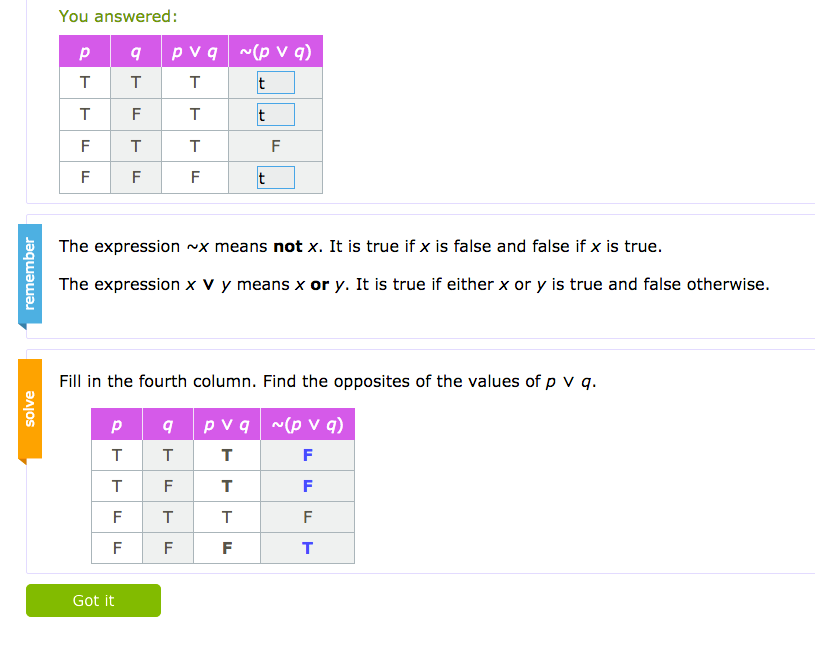Image resolution: width=815 pixels, height=656 pixels.
Task: Select the orange solve side tab
Action: point(30,409)
